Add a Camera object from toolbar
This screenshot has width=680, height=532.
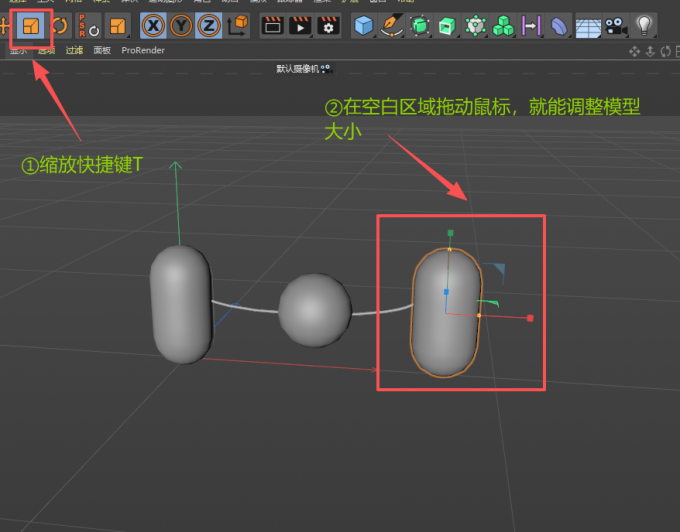pos(616,26)
